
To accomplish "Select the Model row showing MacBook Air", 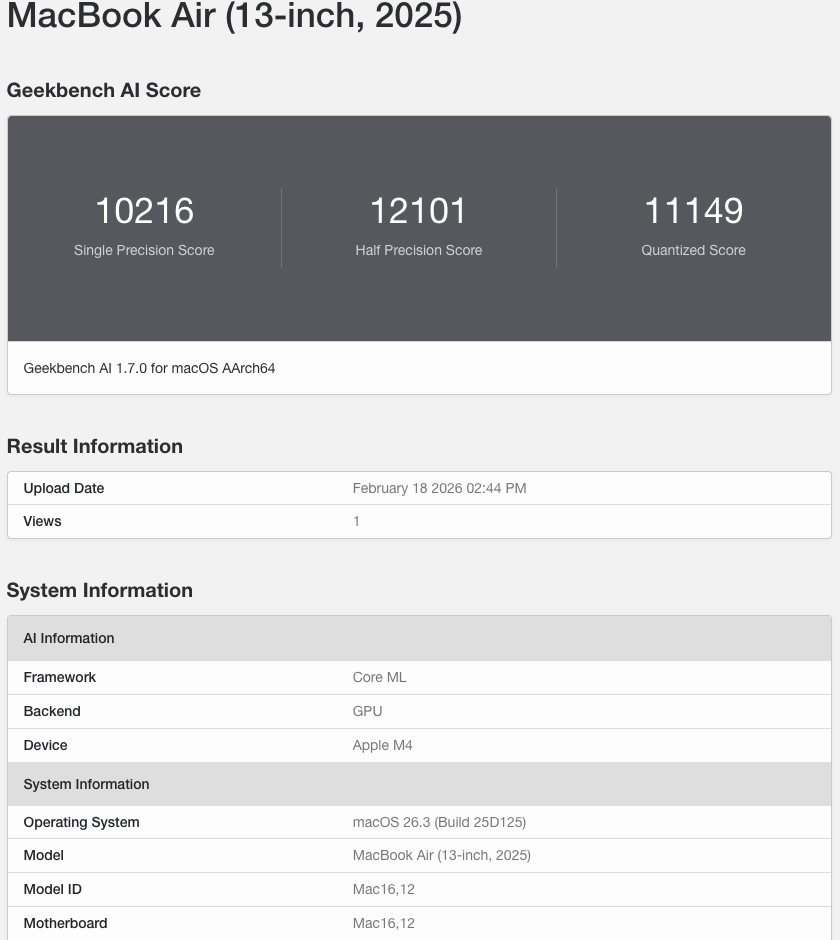I will 441,855.
